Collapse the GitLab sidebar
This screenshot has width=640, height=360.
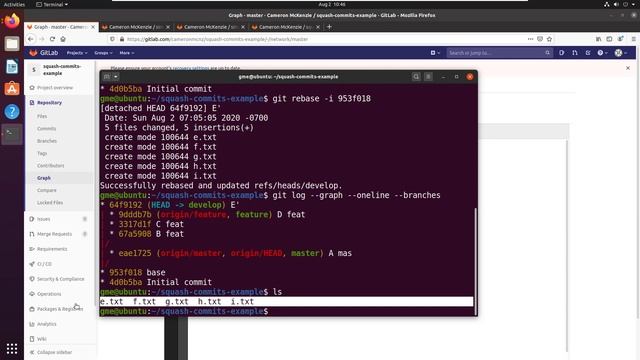[x=54, y=352]
